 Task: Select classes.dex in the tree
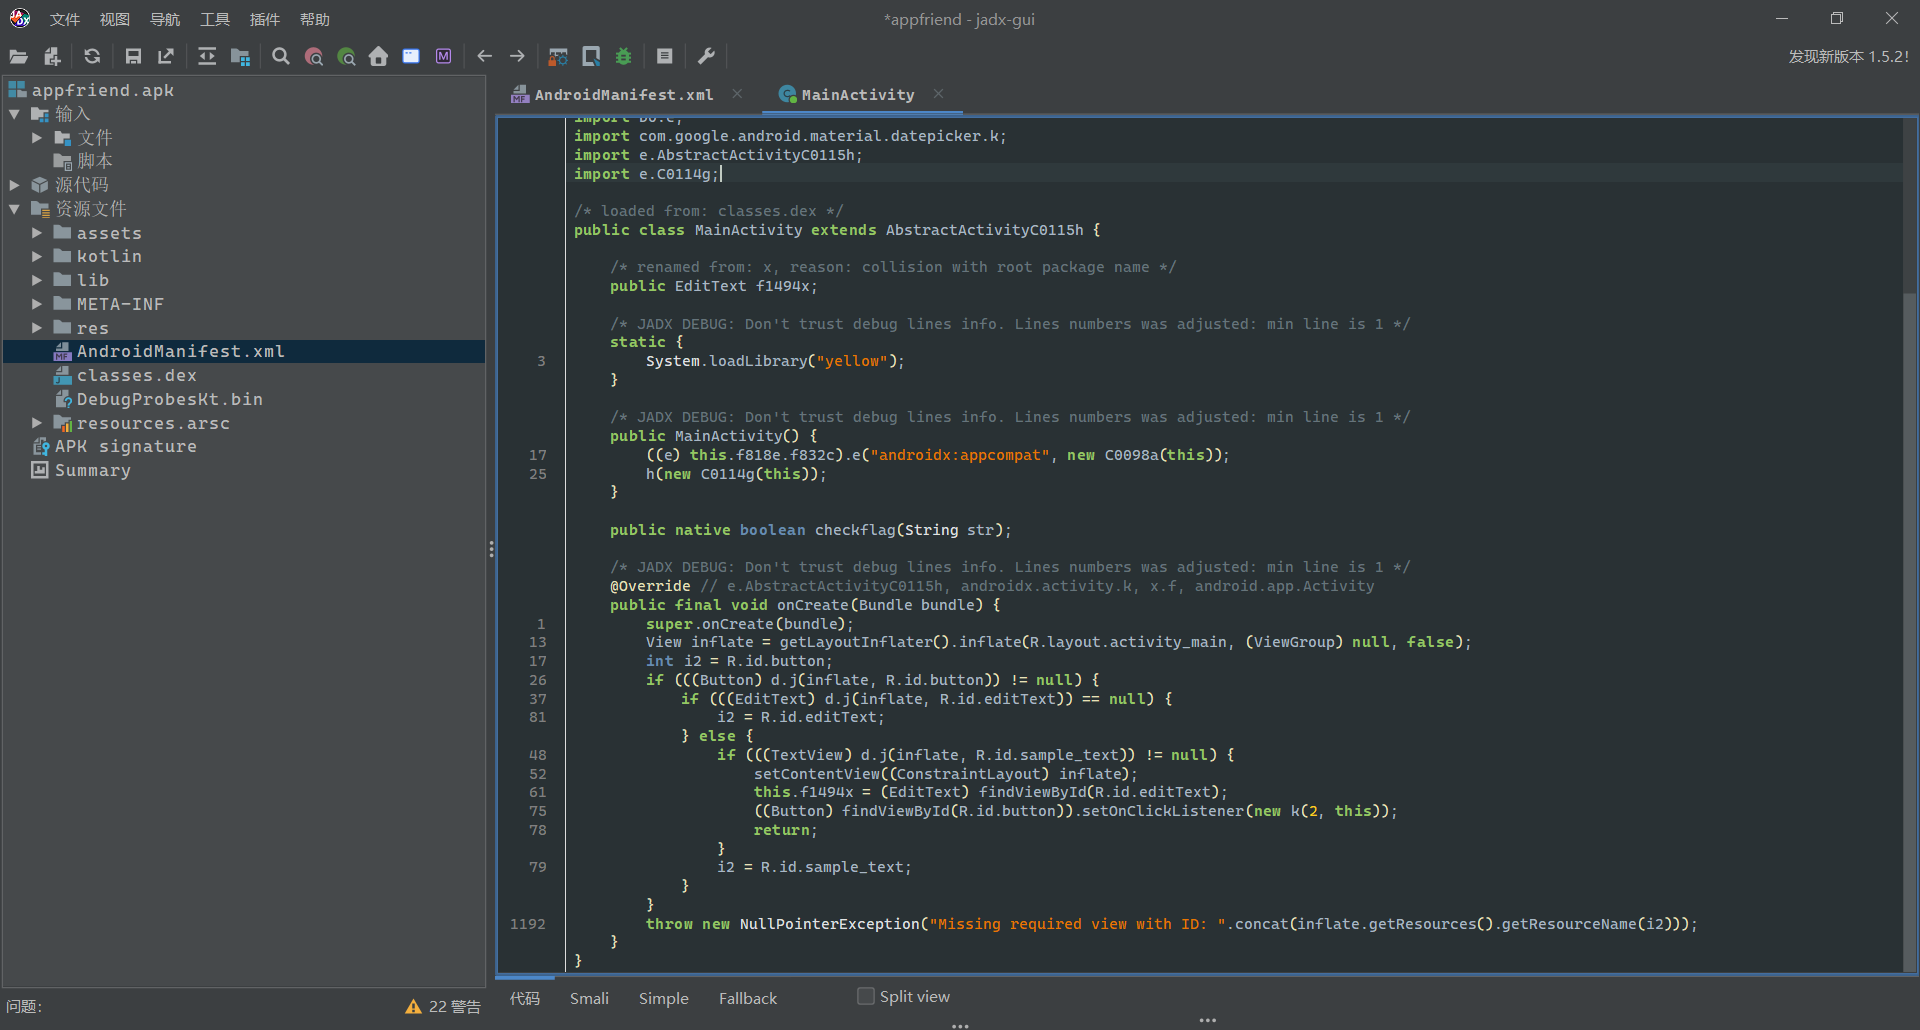click(136, 376)
